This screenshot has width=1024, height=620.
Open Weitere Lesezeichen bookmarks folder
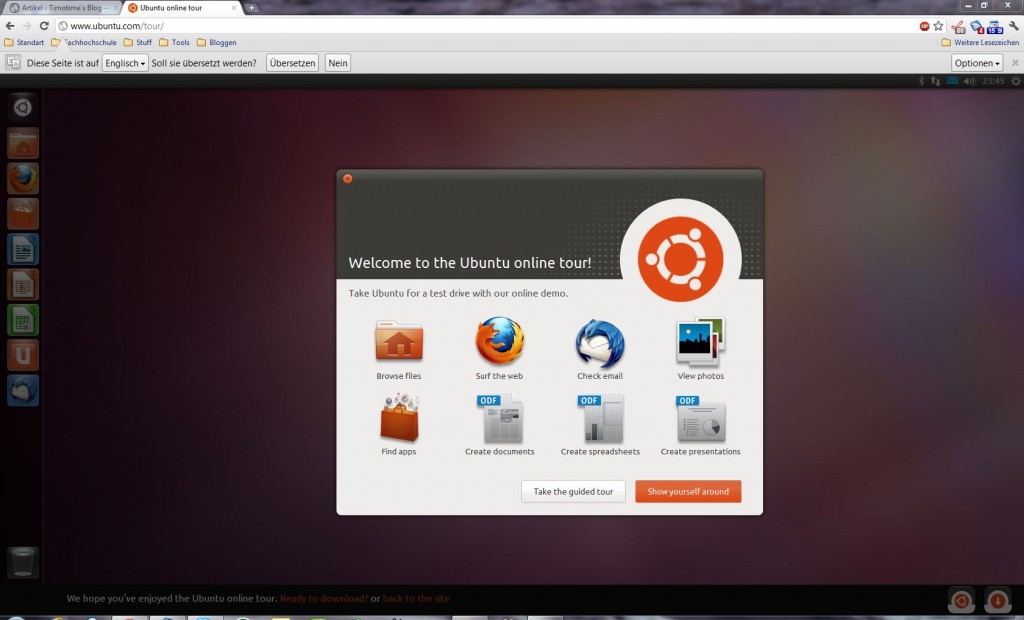point(980,42)
